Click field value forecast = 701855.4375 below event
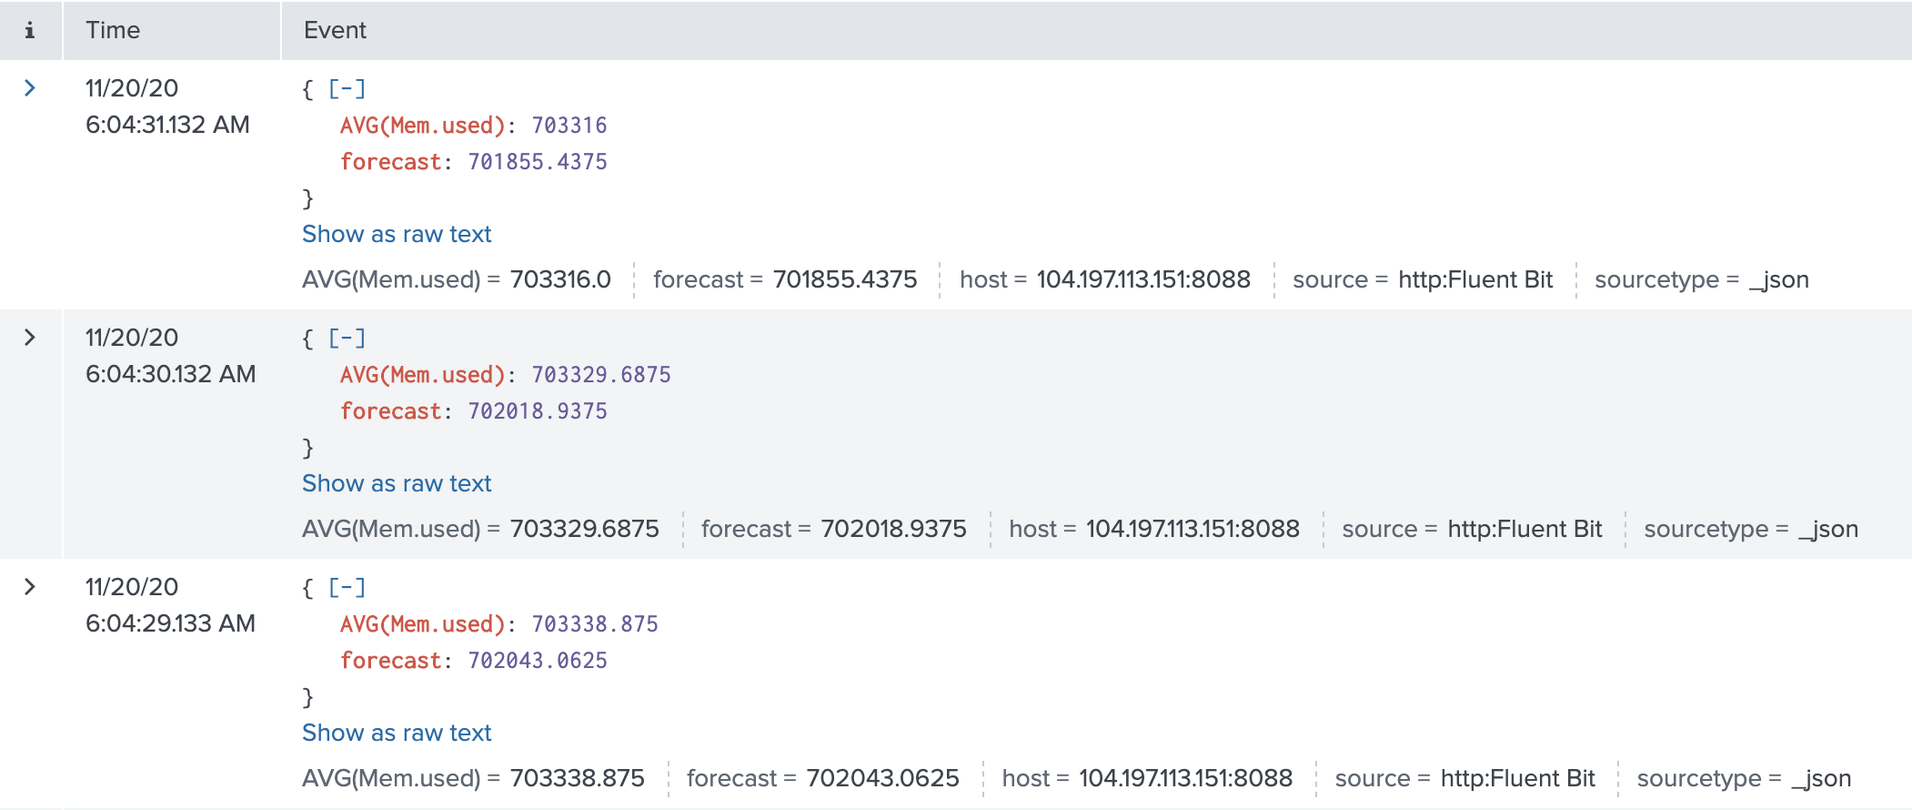Screen dimensions: 1912x810 845,280
